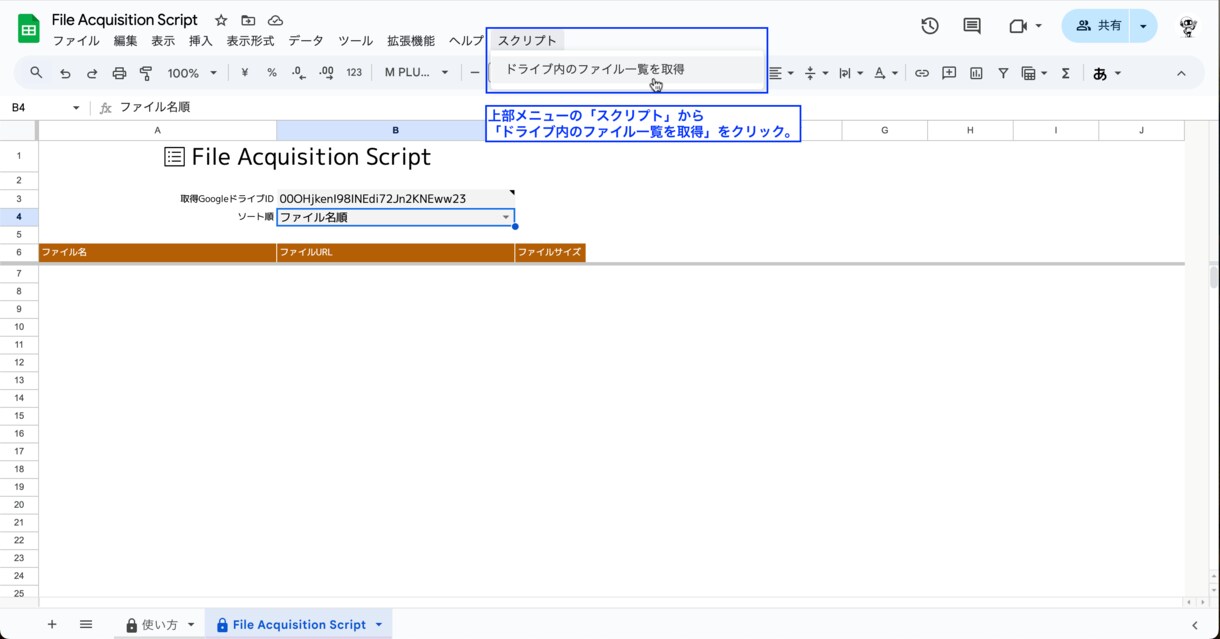Click the move to folder icon
The width and height of the screenshot is (1220, 639).
pyautogui.click(x=248, y=20)
